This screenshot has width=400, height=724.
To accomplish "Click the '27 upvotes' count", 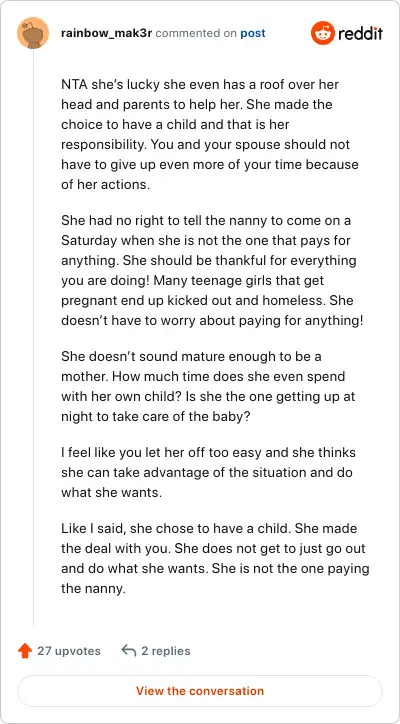I will pos(69,651).
